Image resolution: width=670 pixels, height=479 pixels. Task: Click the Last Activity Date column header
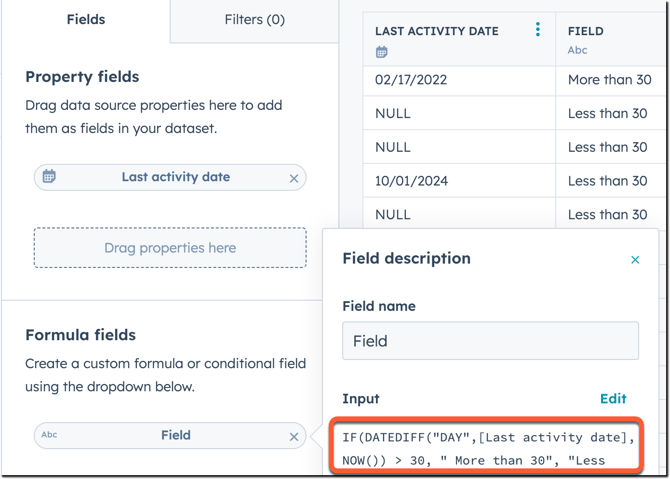pos(437,31)
